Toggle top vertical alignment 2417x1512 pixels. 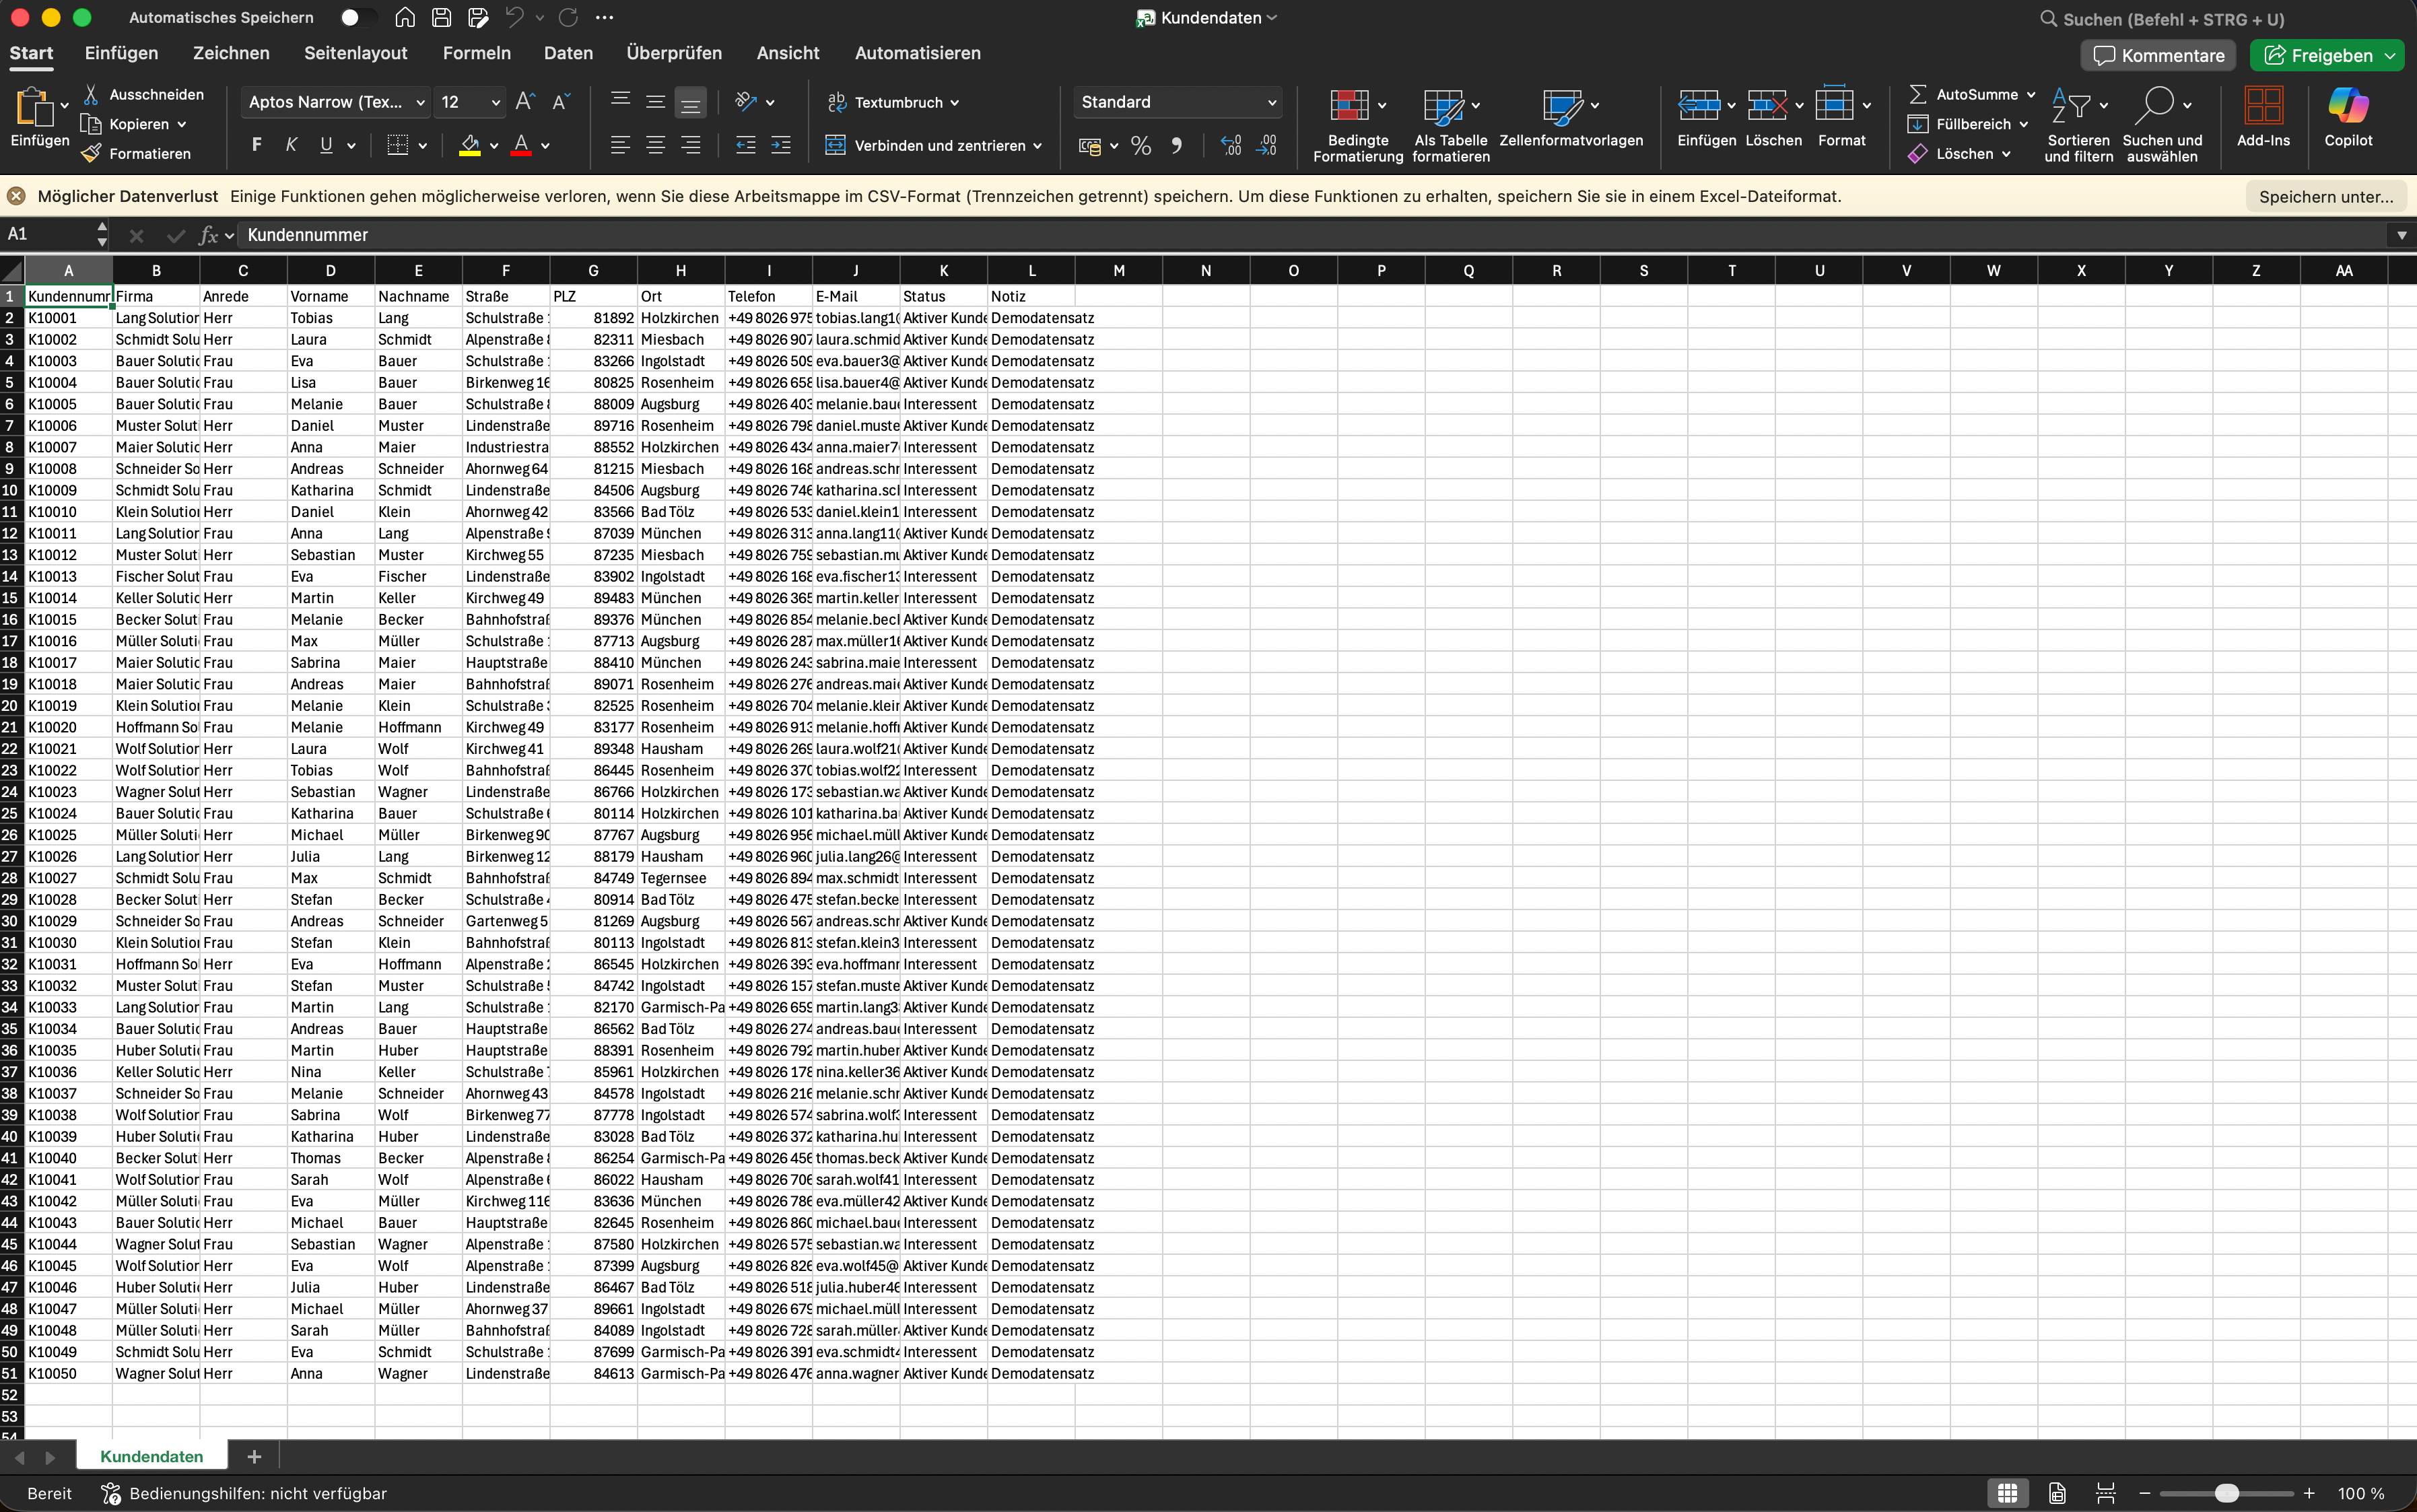620,102
